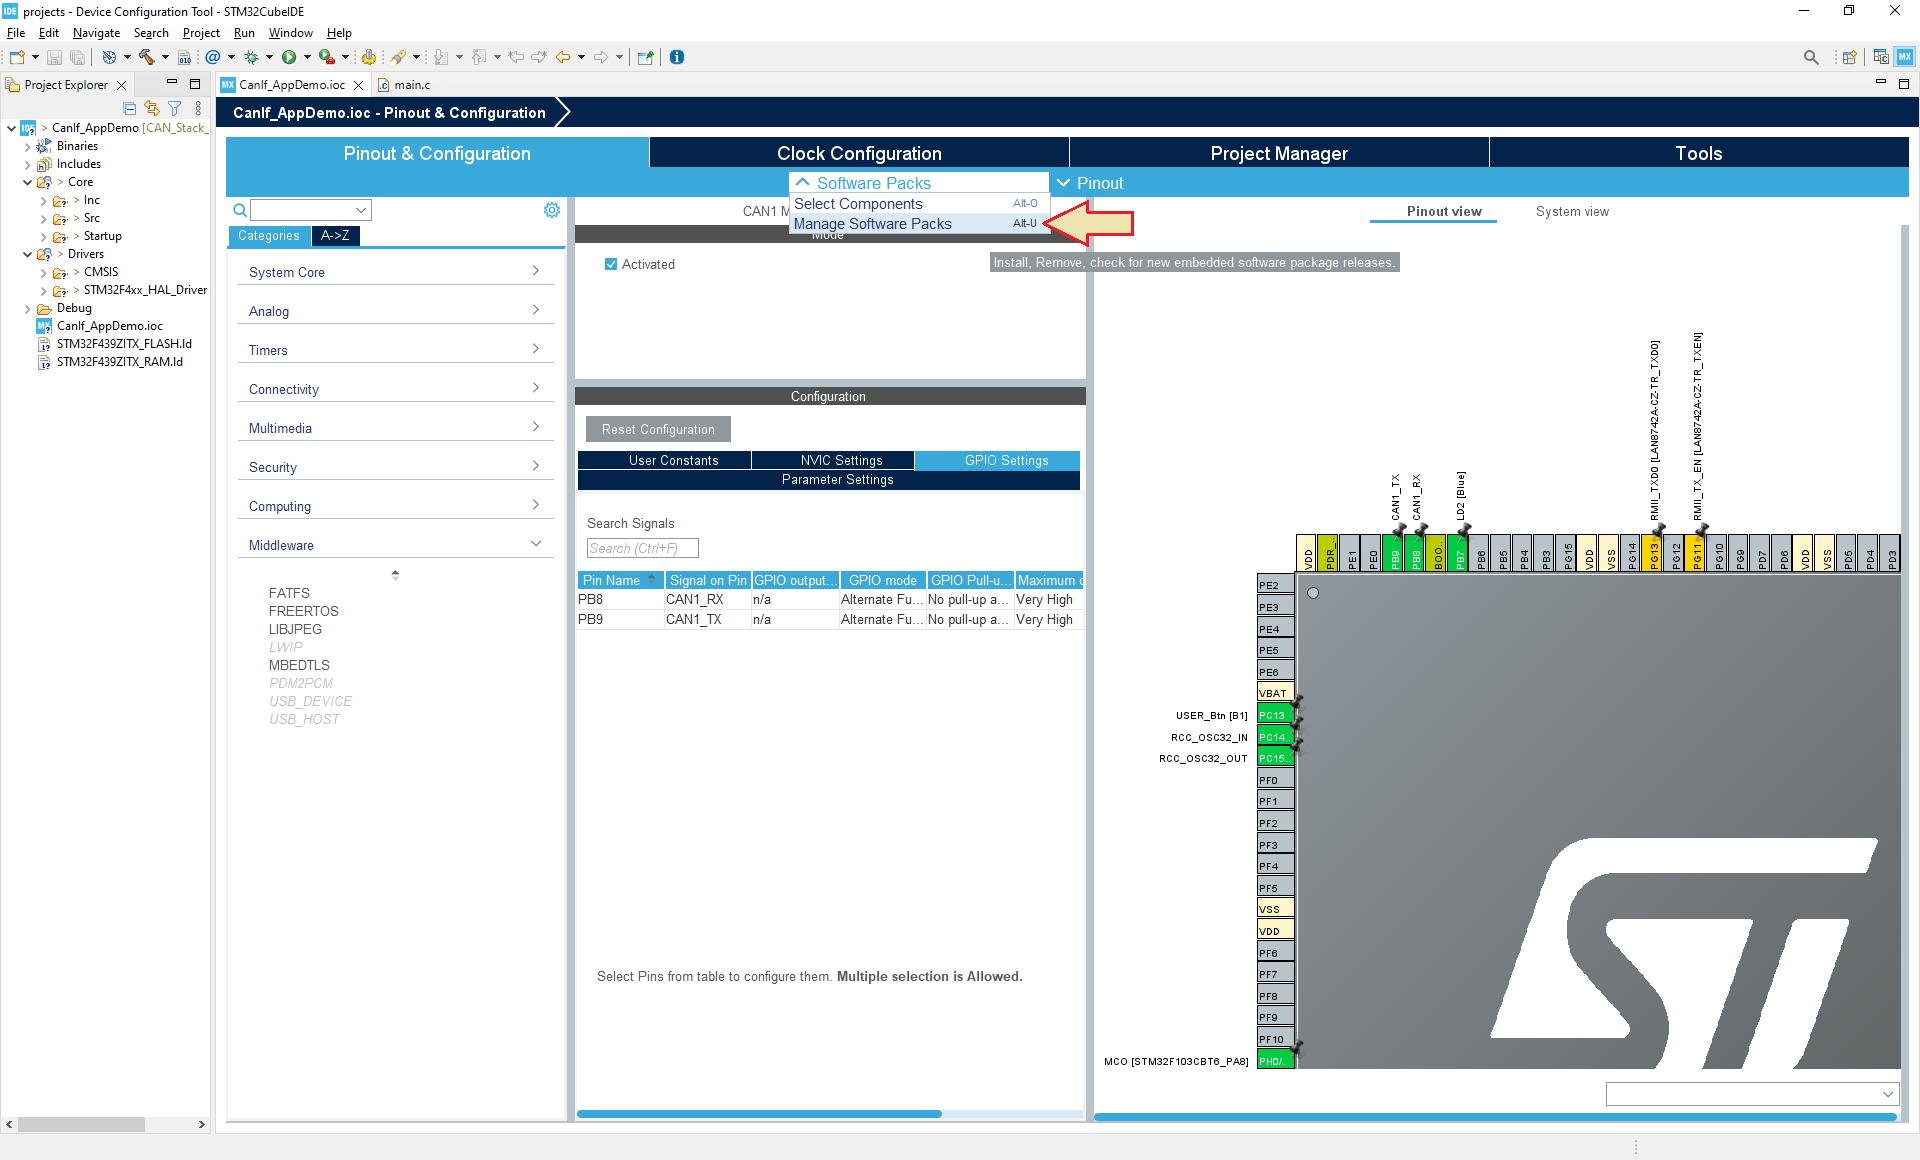The width and height of the screenshot is (1920, 1160).
Task: Switch to the C/C++ perspective icon
Action: (x=1881, y=57)
